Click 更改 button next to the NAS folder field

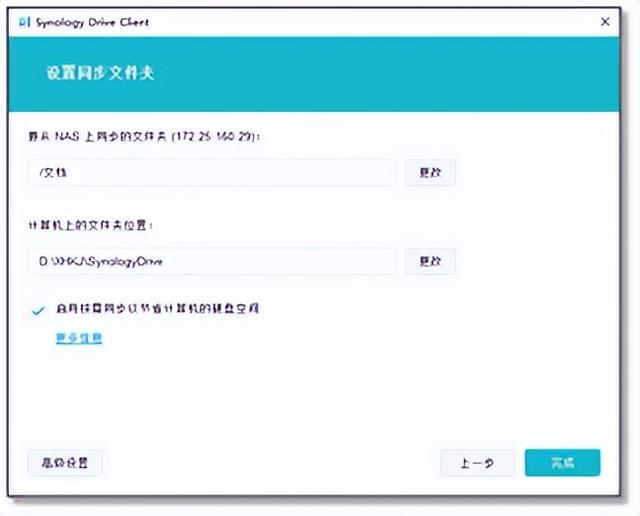coord(430,173)
